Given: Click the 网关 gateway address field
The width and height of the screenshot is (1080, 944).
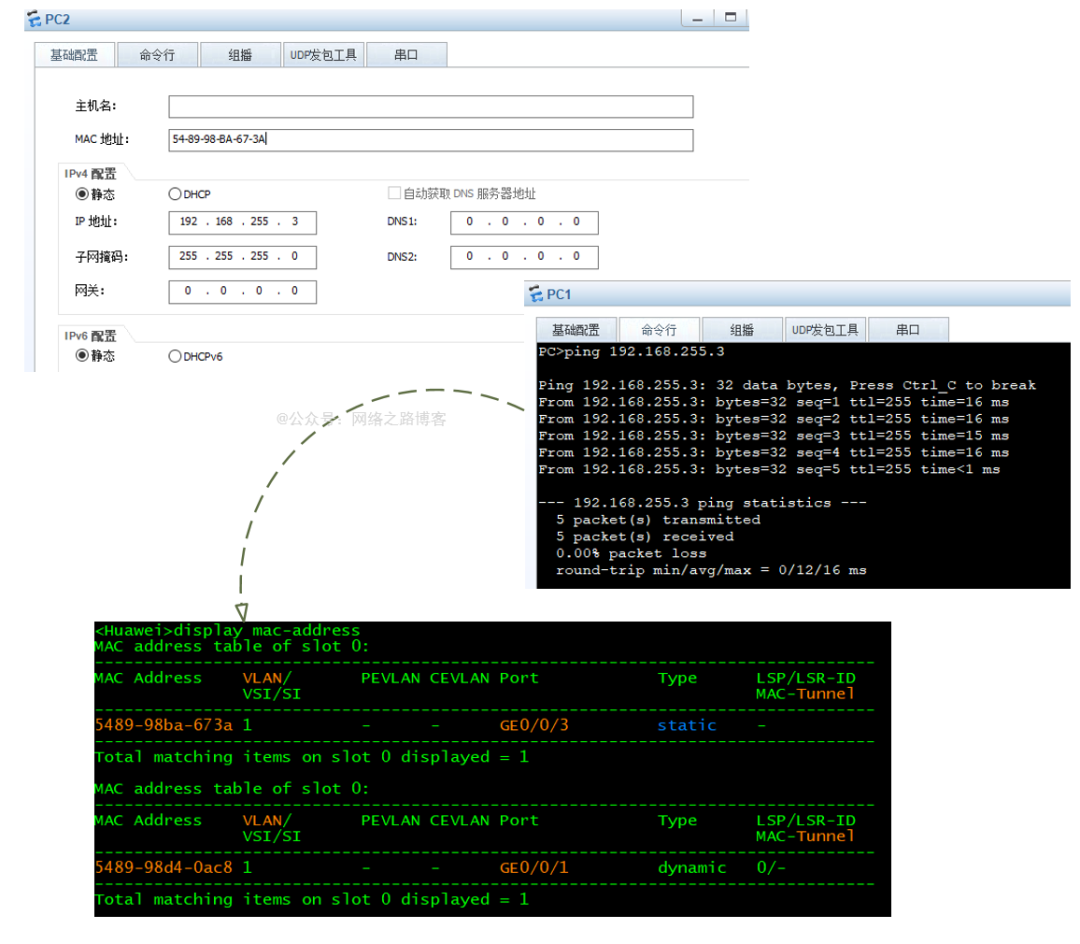Looking at the screenshot, I should [242, 291].
